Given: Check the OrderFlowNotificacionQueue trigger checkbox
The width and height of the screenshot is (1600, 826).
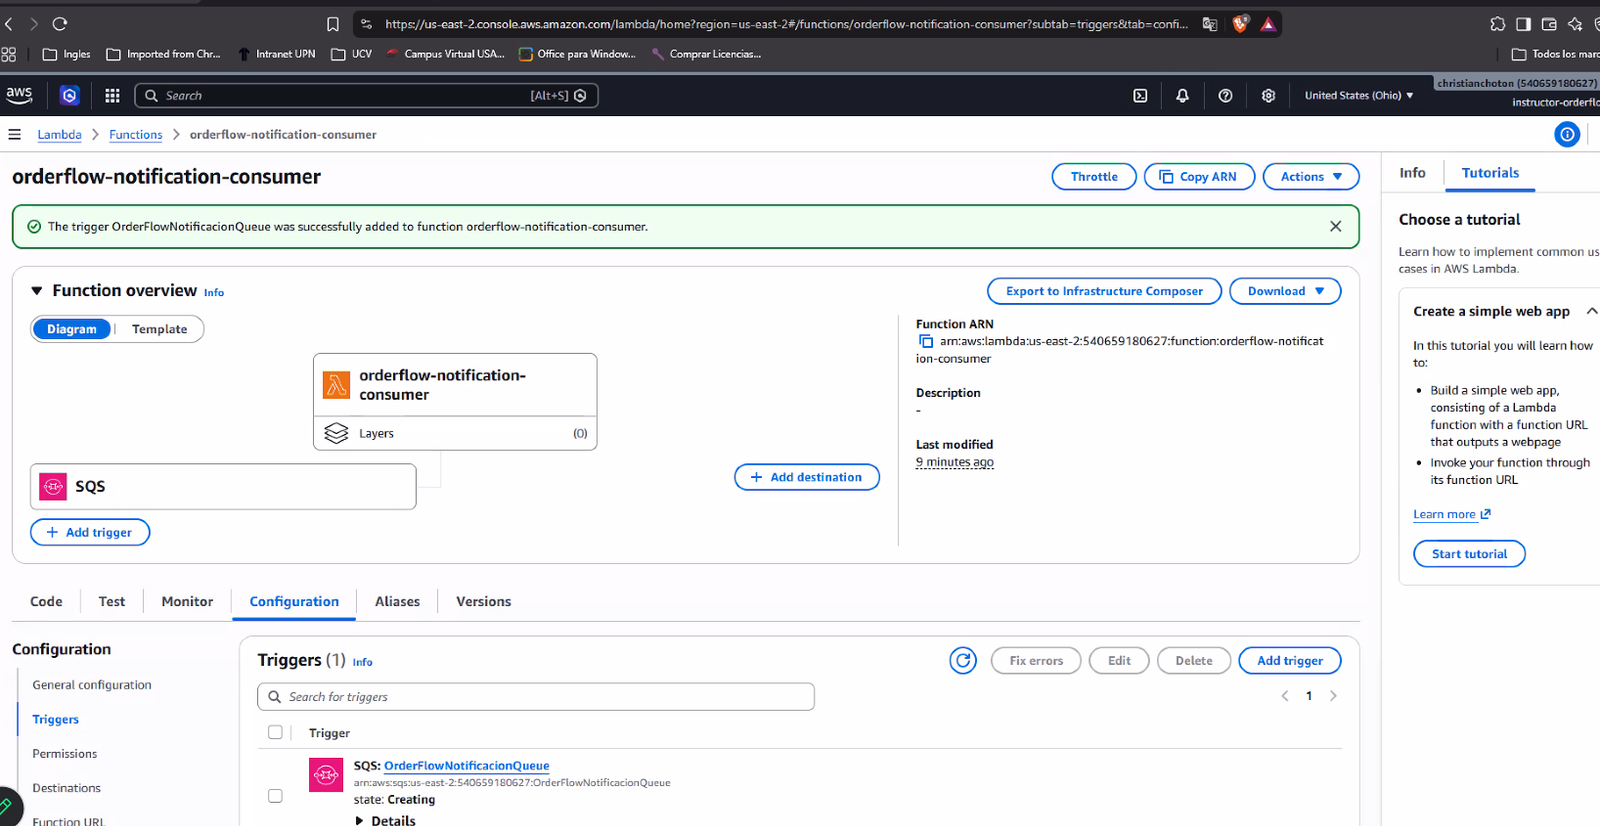Looking at the screenshot, I should 275,796.
